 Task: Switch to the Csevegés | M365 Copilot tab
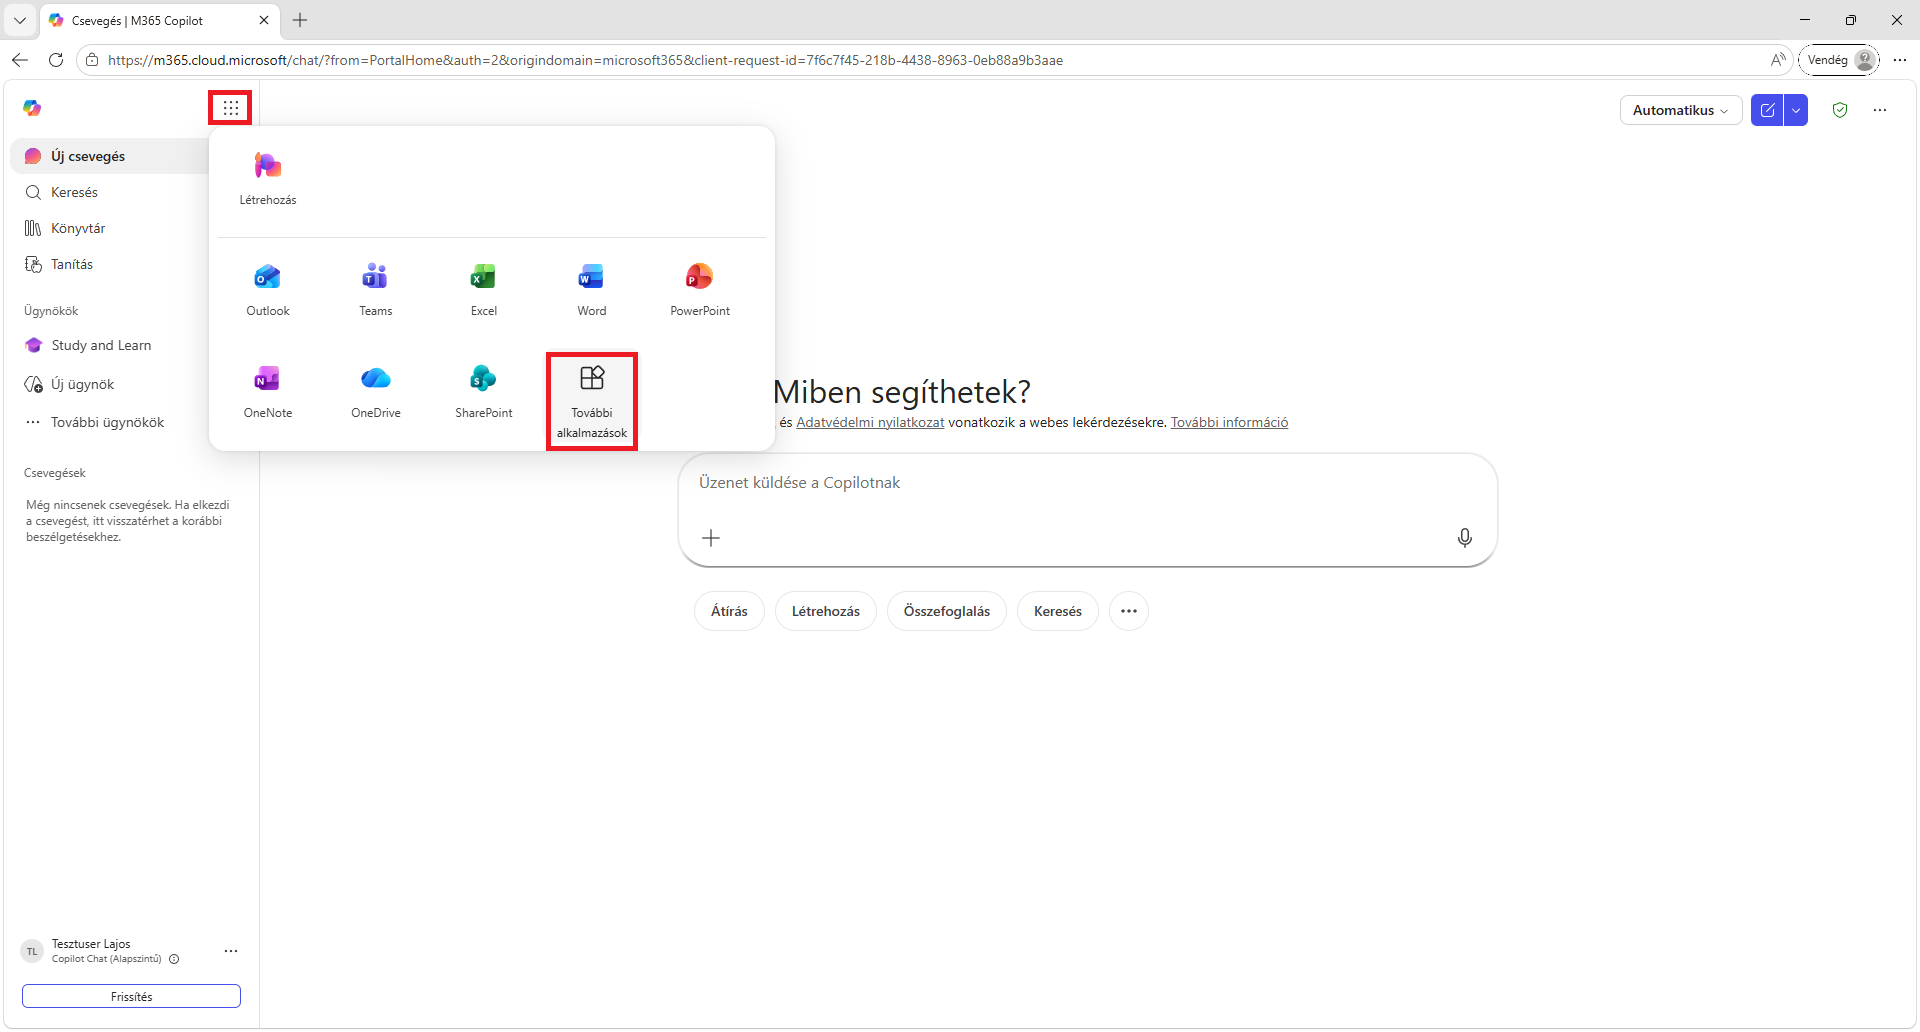click(x=160, y=20)
